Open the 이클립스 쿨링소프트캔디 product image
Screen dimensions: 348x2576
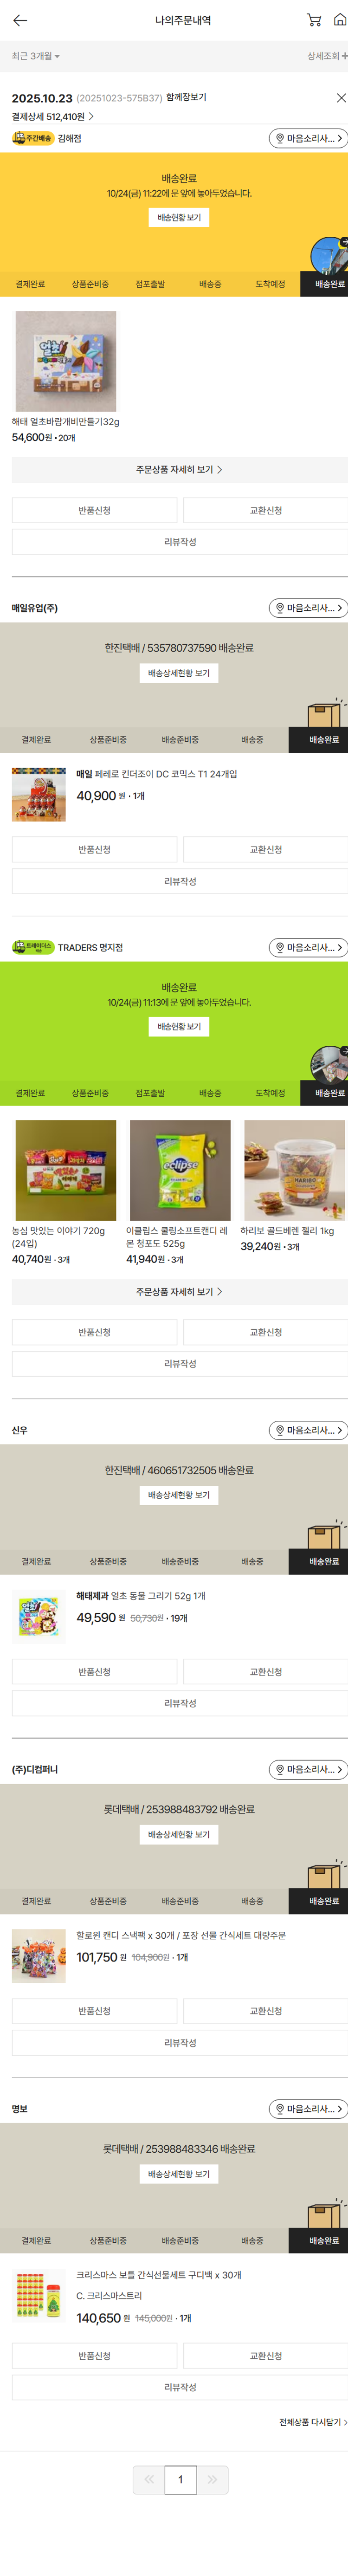pos(180,1170)
